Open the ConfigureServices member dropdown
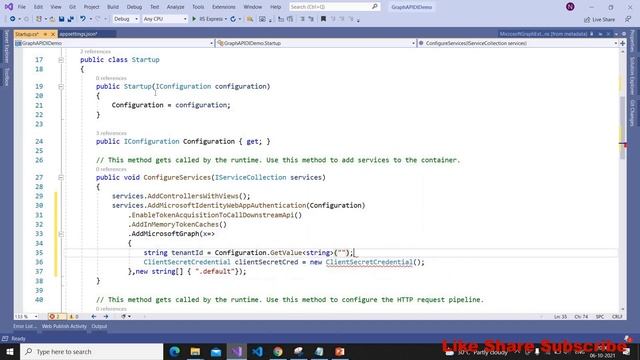Image resolution: width=640 pixels, height=360 pixels. [518, 43]
